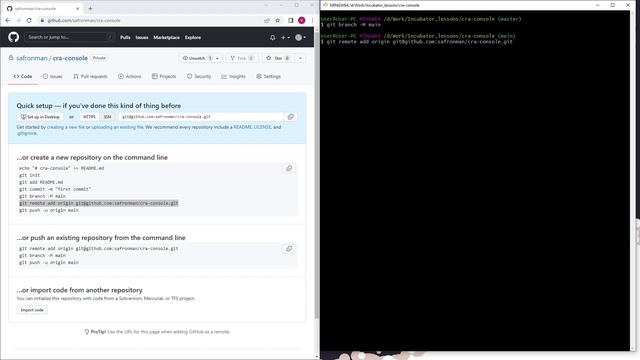Go back in the browser
This screenshot has width=640, height=360.
[8, 20]
